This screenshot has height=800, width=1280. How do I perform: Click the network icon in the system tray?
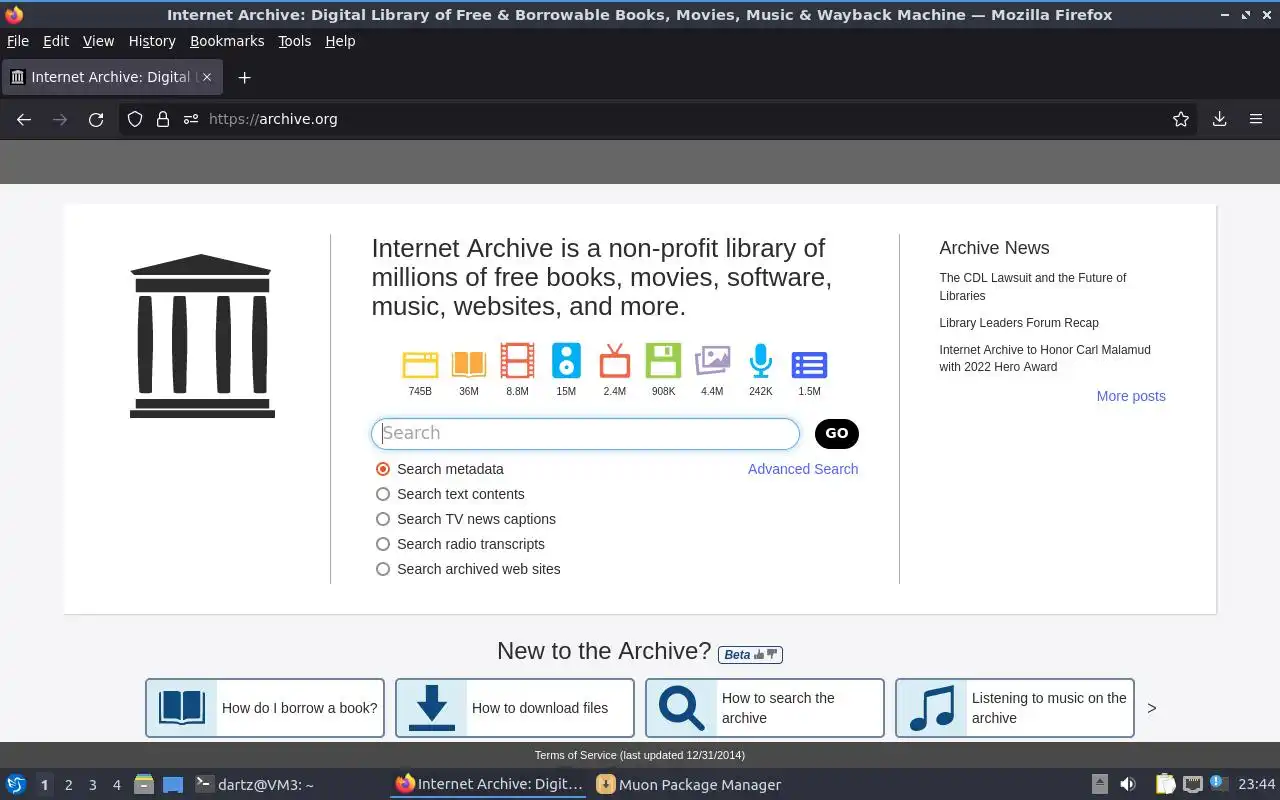(x=1192, y=784)
